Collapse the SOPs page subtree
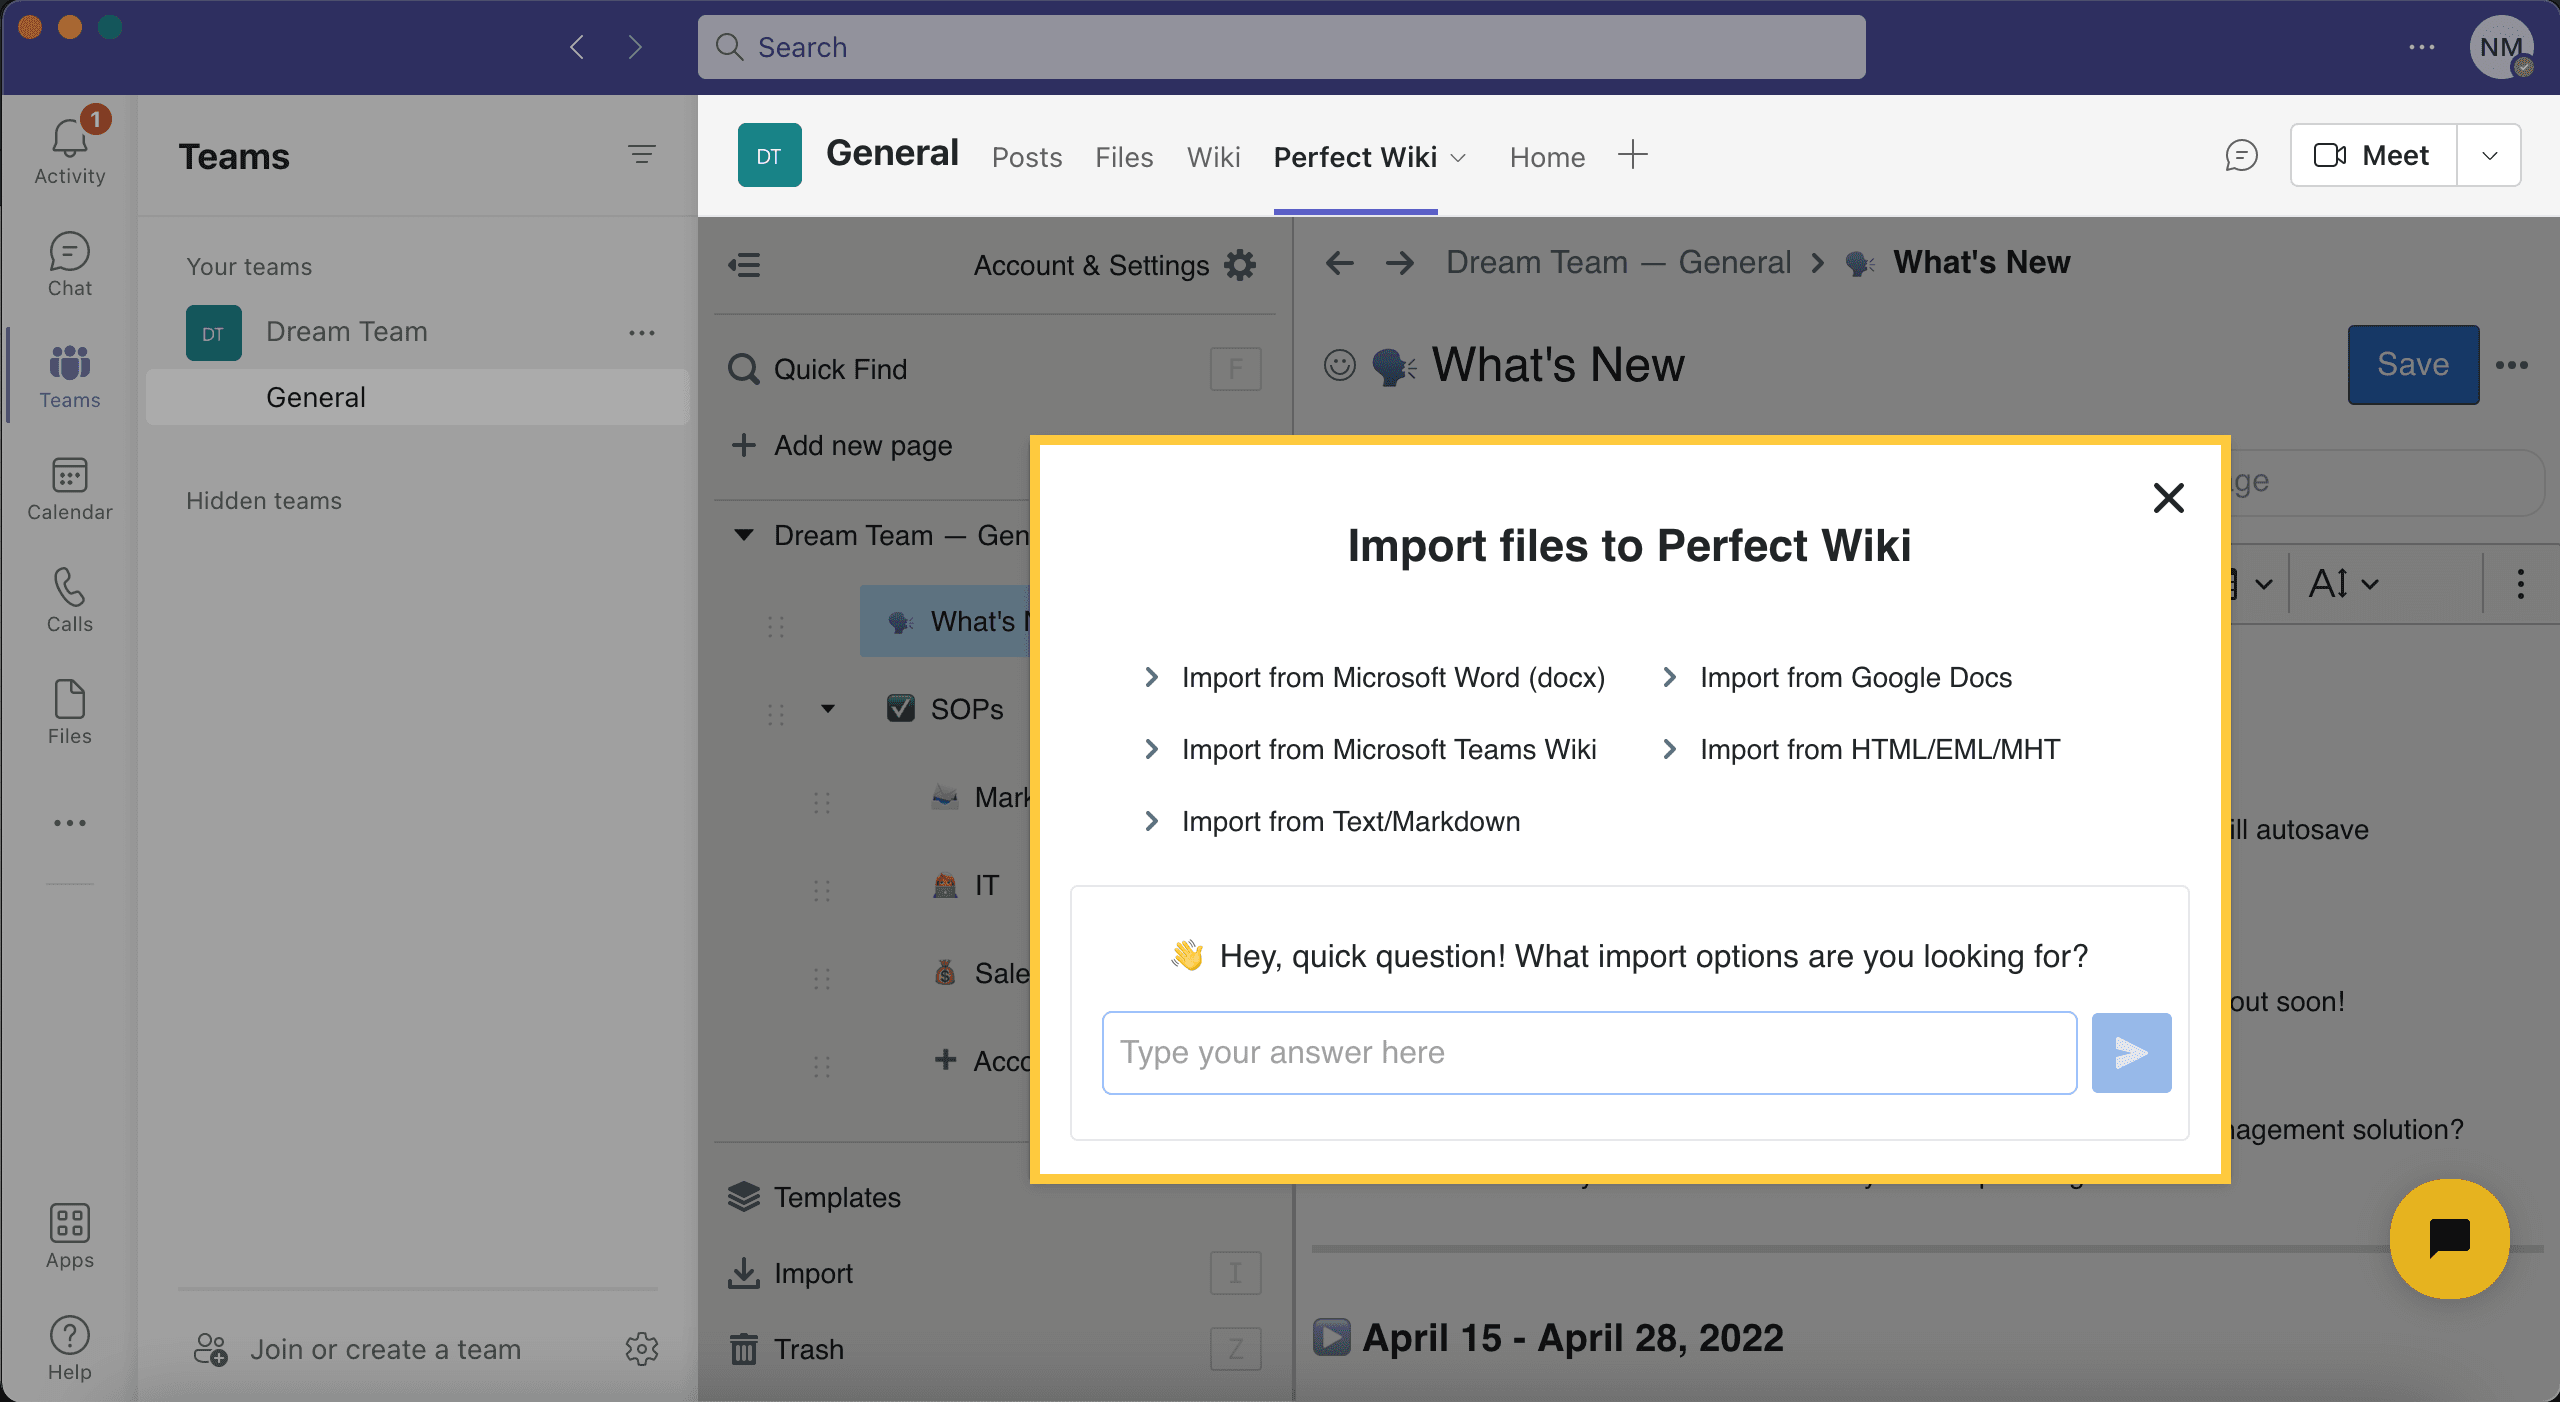2560x1402 pixels. [x=827, y=709]
